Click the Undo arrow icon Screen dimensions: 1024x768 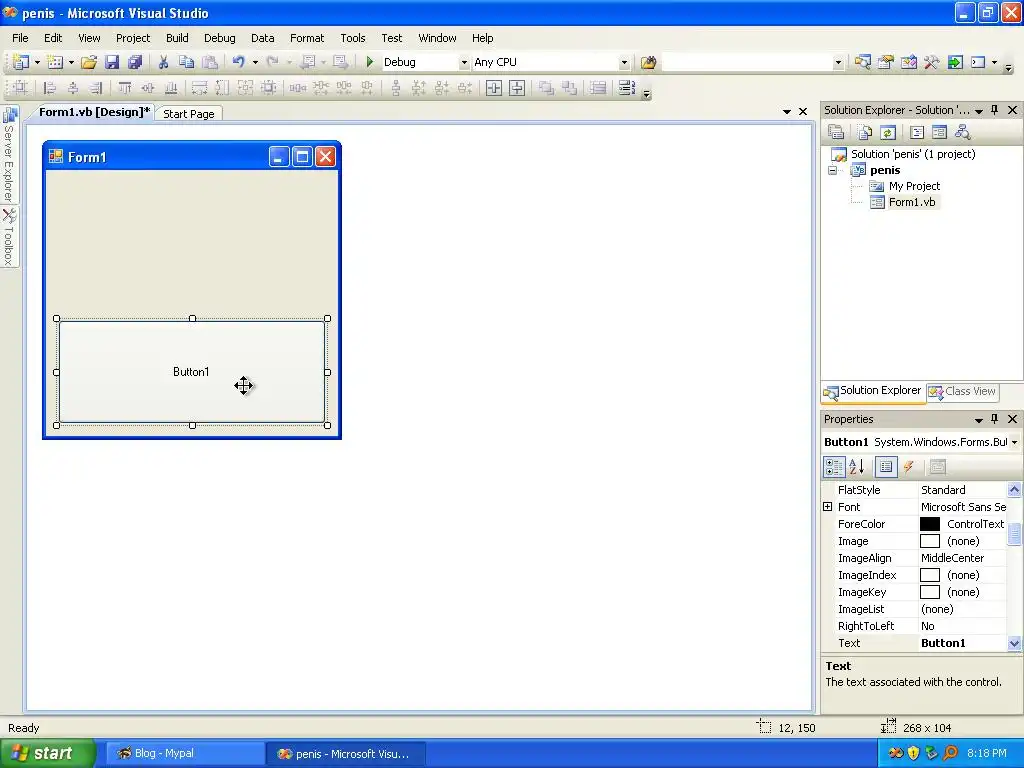(x=239, y=62)
